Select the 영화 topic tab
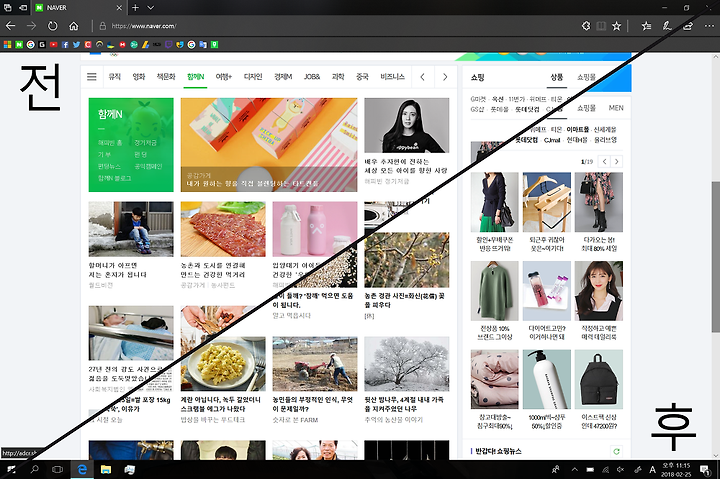Screen dimensions: 720x479 tap(139, 77)
